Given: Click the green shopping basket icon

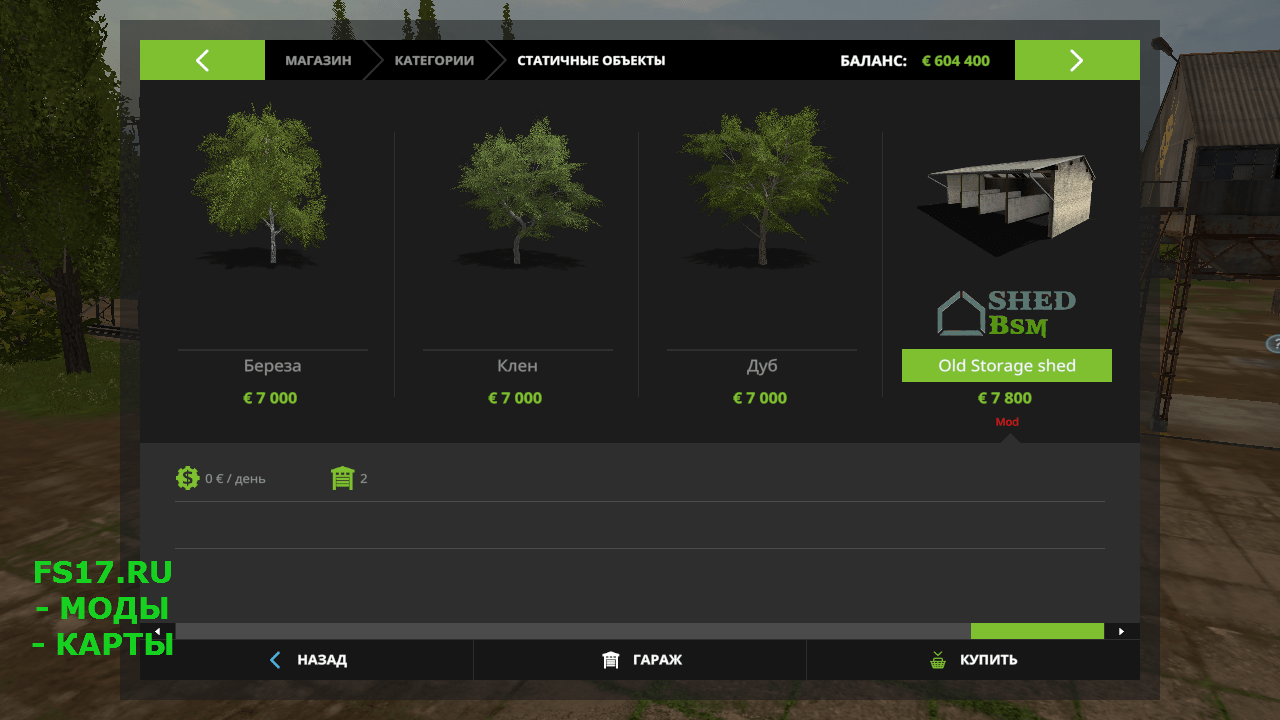Looking at the screenshot, I should (937, 660).
